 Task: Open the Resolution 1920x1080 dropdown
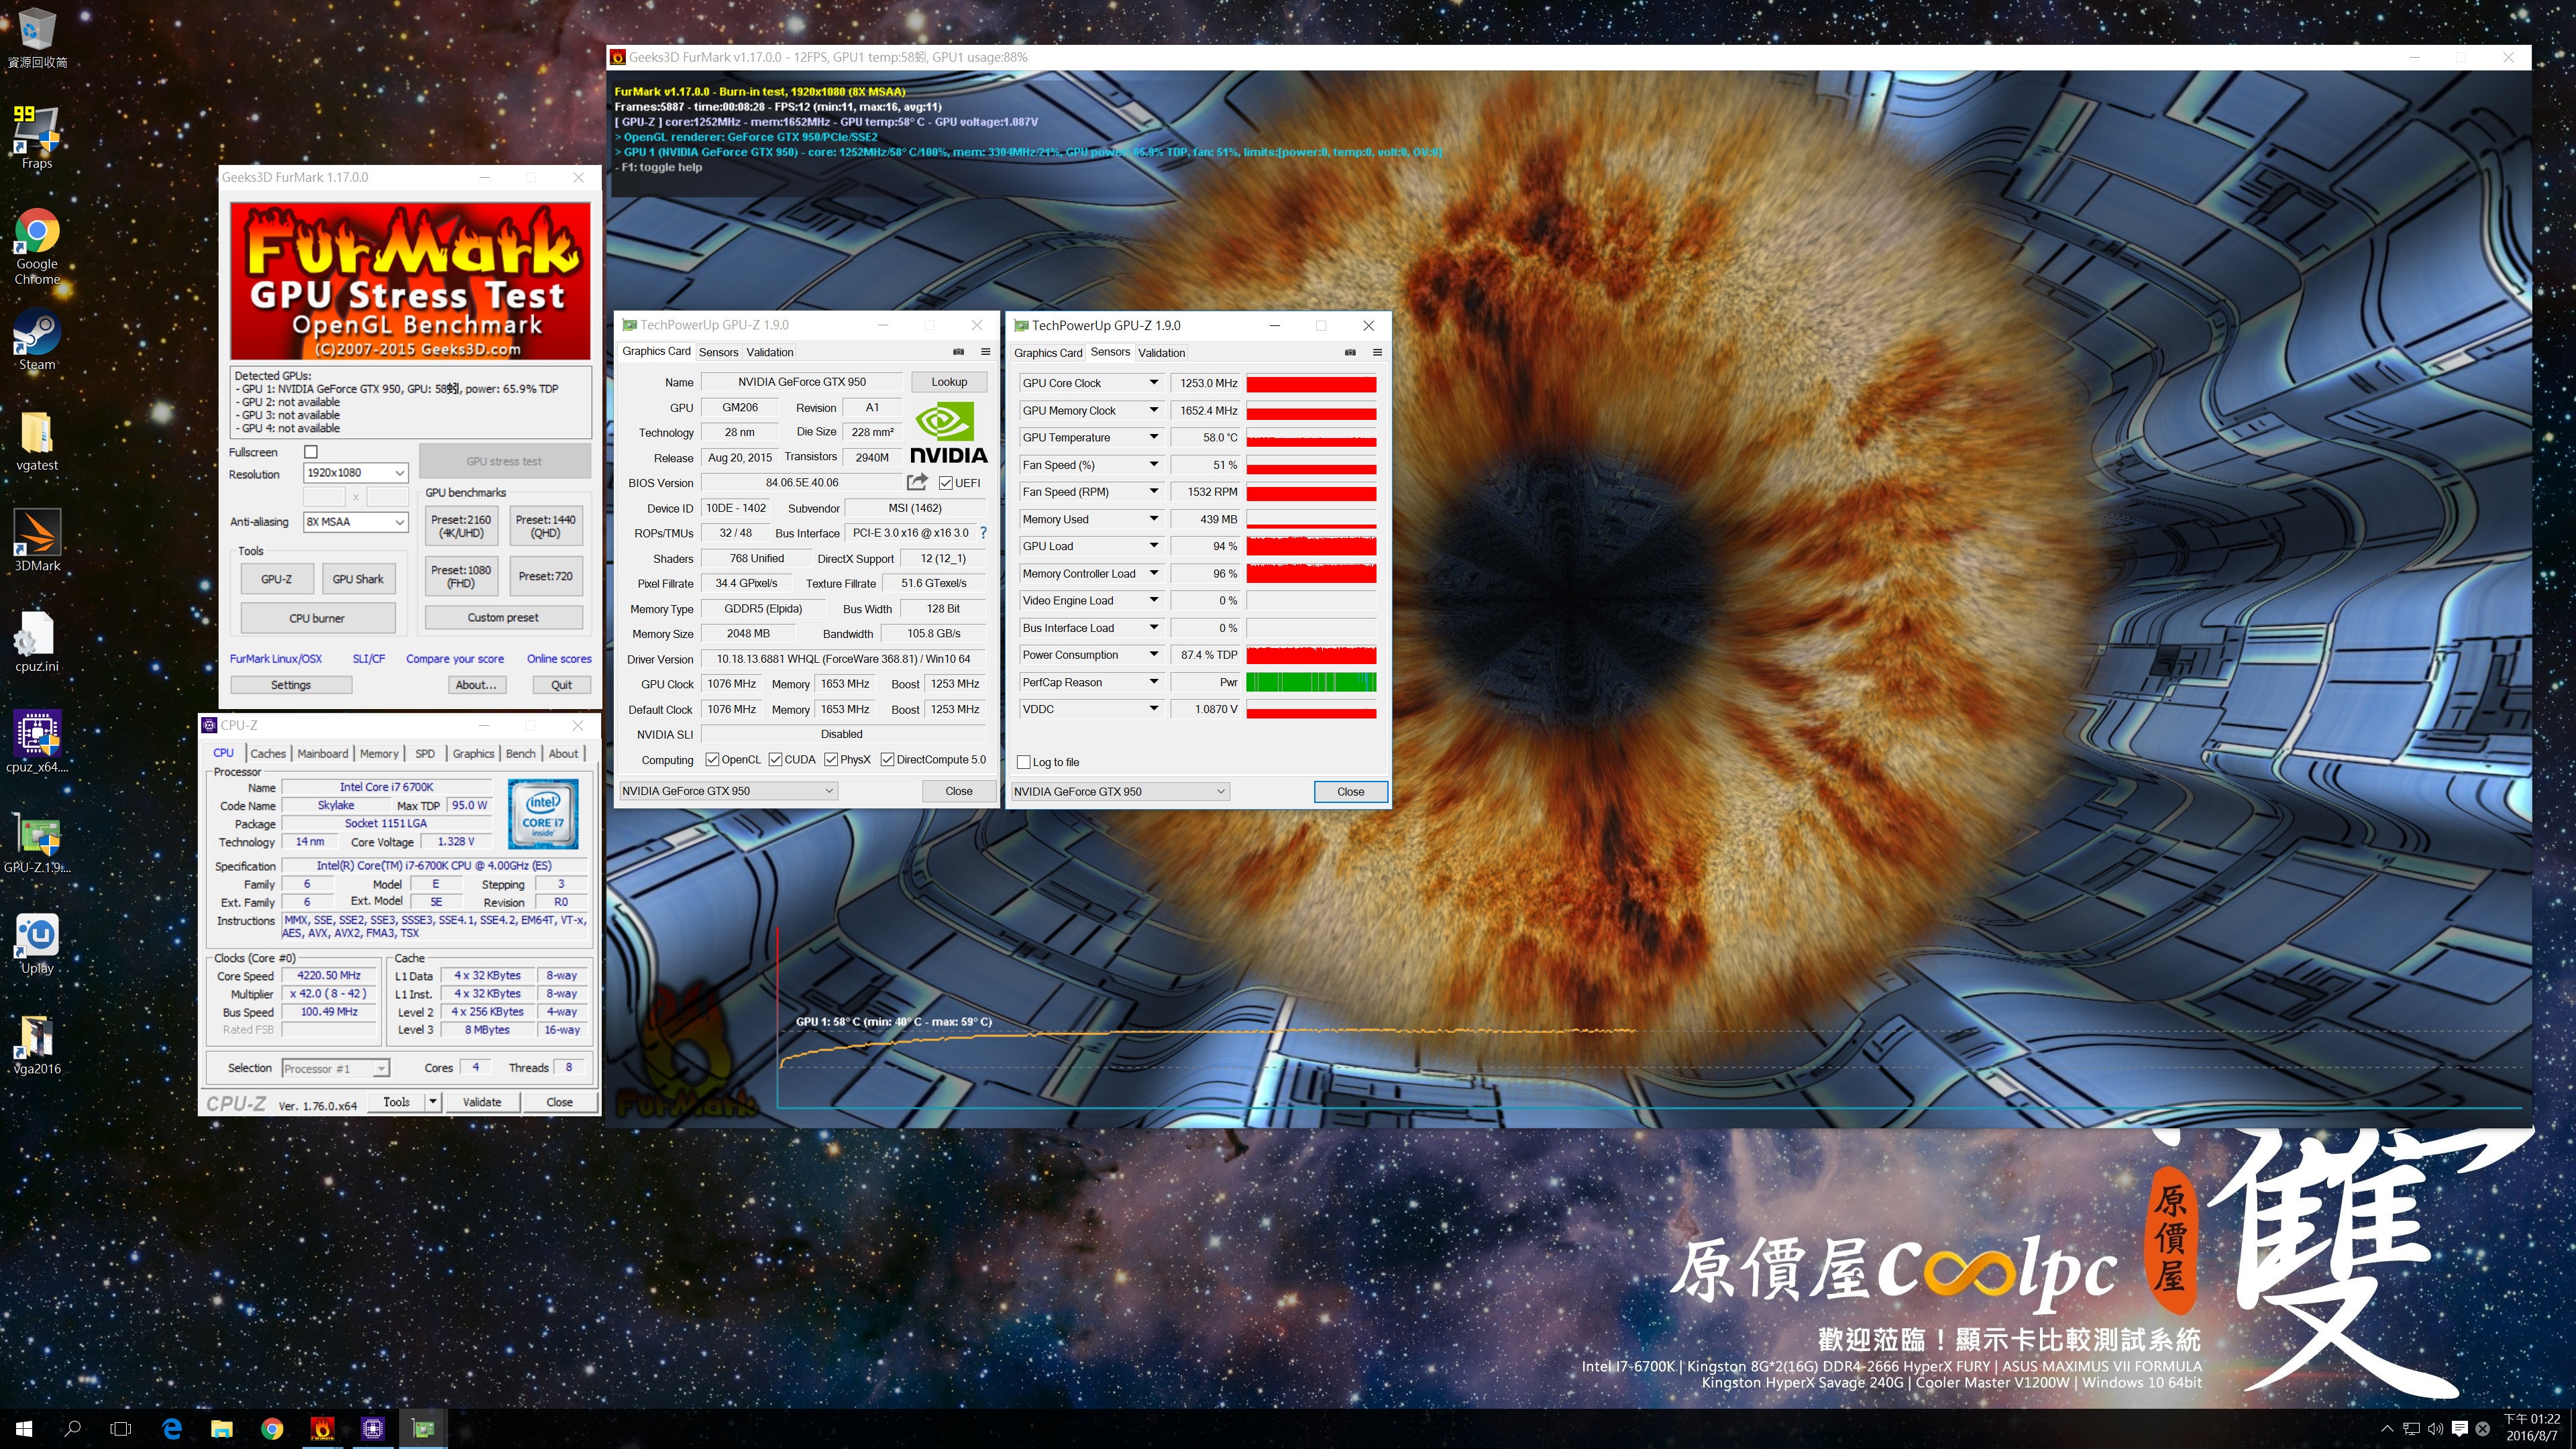(356, 473)
